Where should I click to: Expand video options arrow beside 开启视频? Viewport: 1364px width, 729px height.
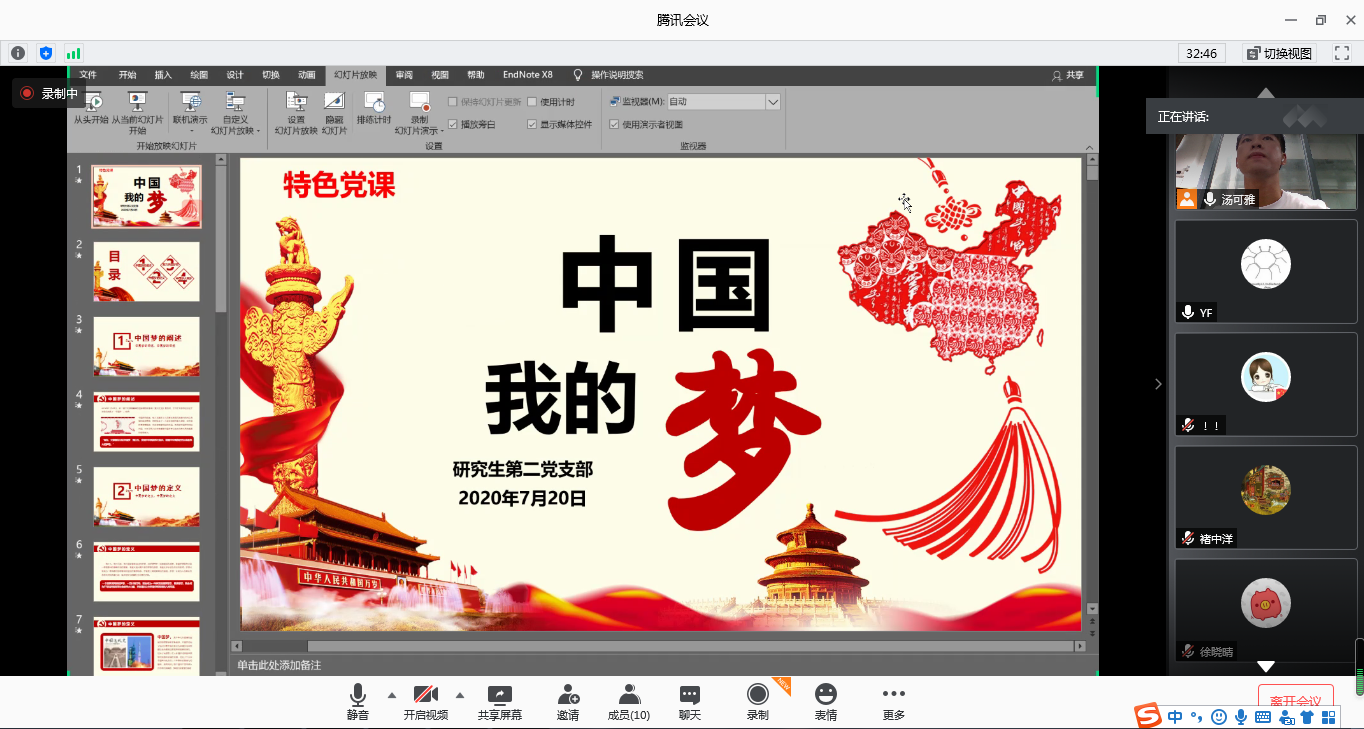coord(460,695)
